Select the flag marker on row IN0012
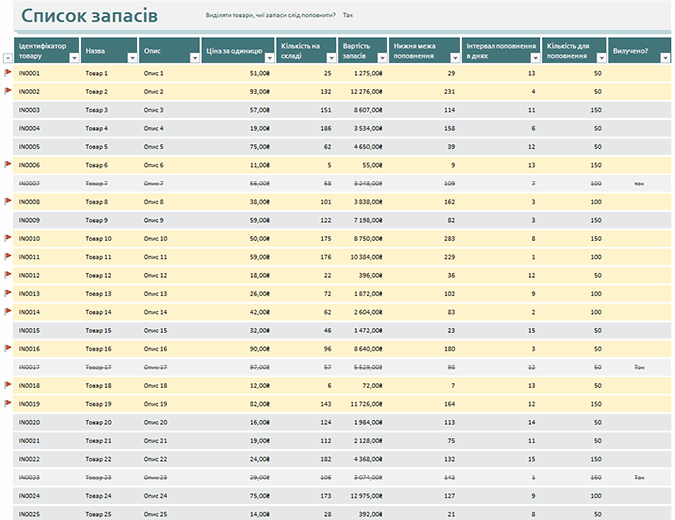Screen dimensions: 675x520 [8, 275]
